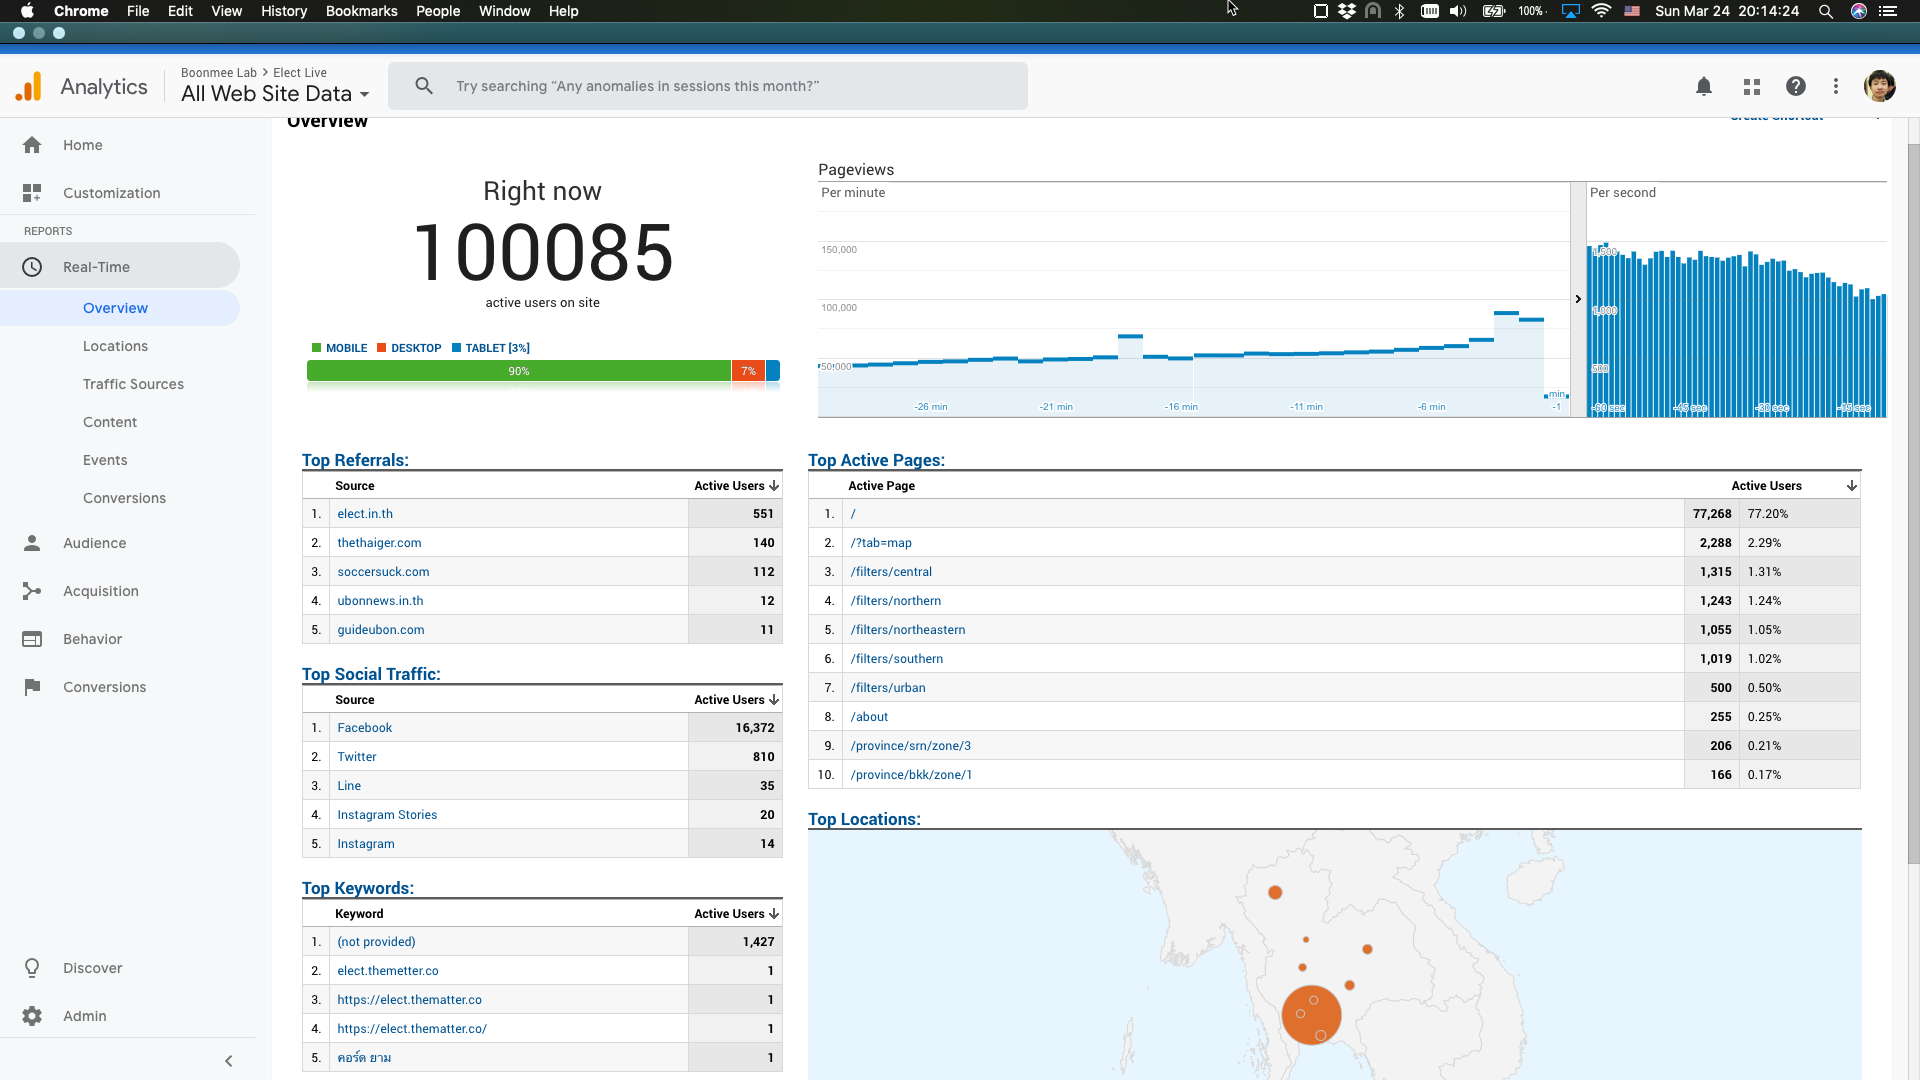This screenshot has width=1920, height=1080.
Task: Click the large orange map bubble
Action: coord(1311,1015)
